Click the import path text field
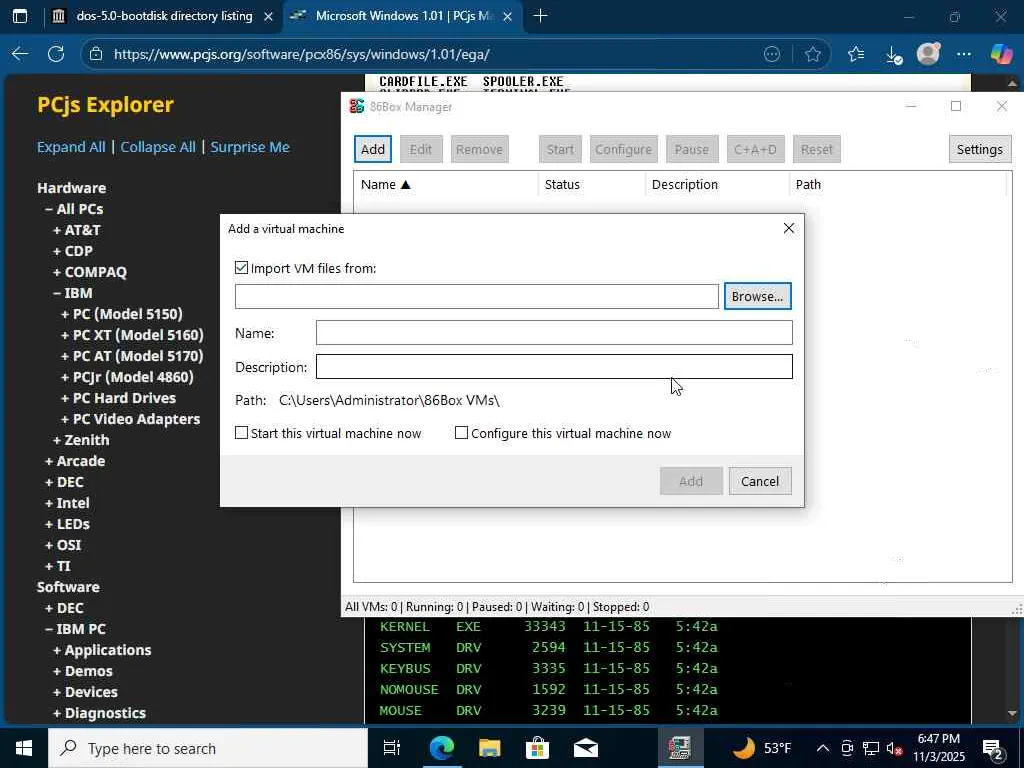1024x768 pixels. (477, 296)
